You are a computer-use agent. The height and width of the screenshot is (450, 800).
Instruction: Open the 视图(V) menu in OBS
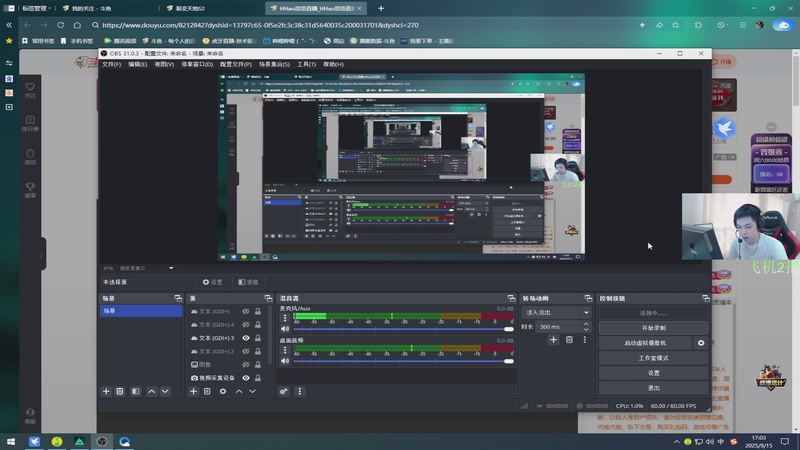click(164, 64)
